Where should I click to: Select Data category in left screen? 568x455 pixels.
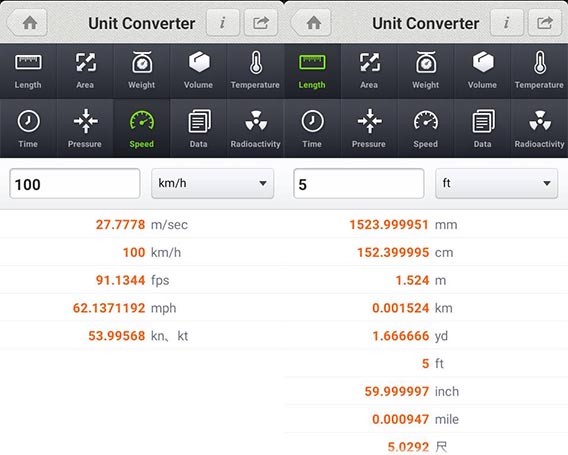click(x=199, y=128)
